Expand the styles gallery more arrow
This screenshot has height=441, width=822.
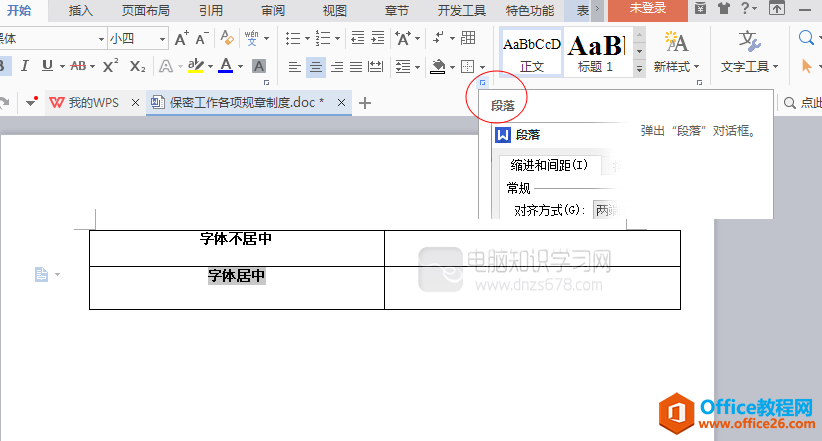639,69
